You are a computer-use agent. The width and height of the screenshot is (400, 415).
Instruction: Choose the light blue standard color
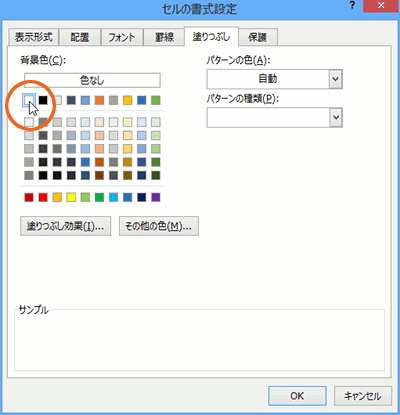click(113, 197)
